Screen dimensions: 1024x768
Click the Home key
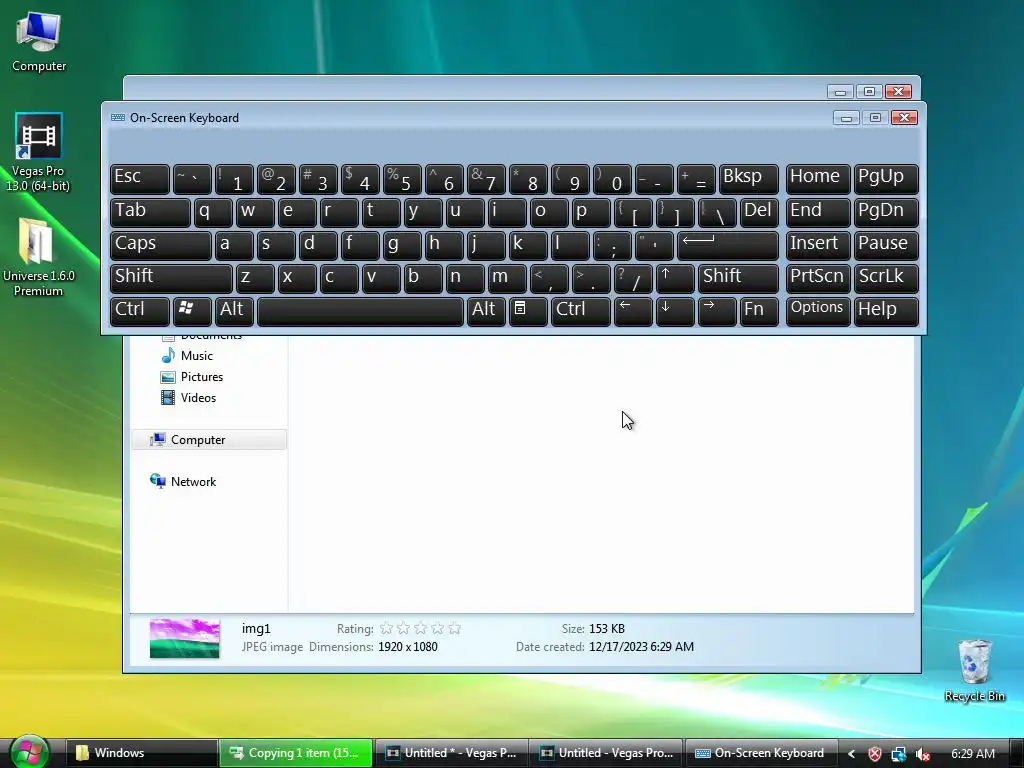[818, 178]
